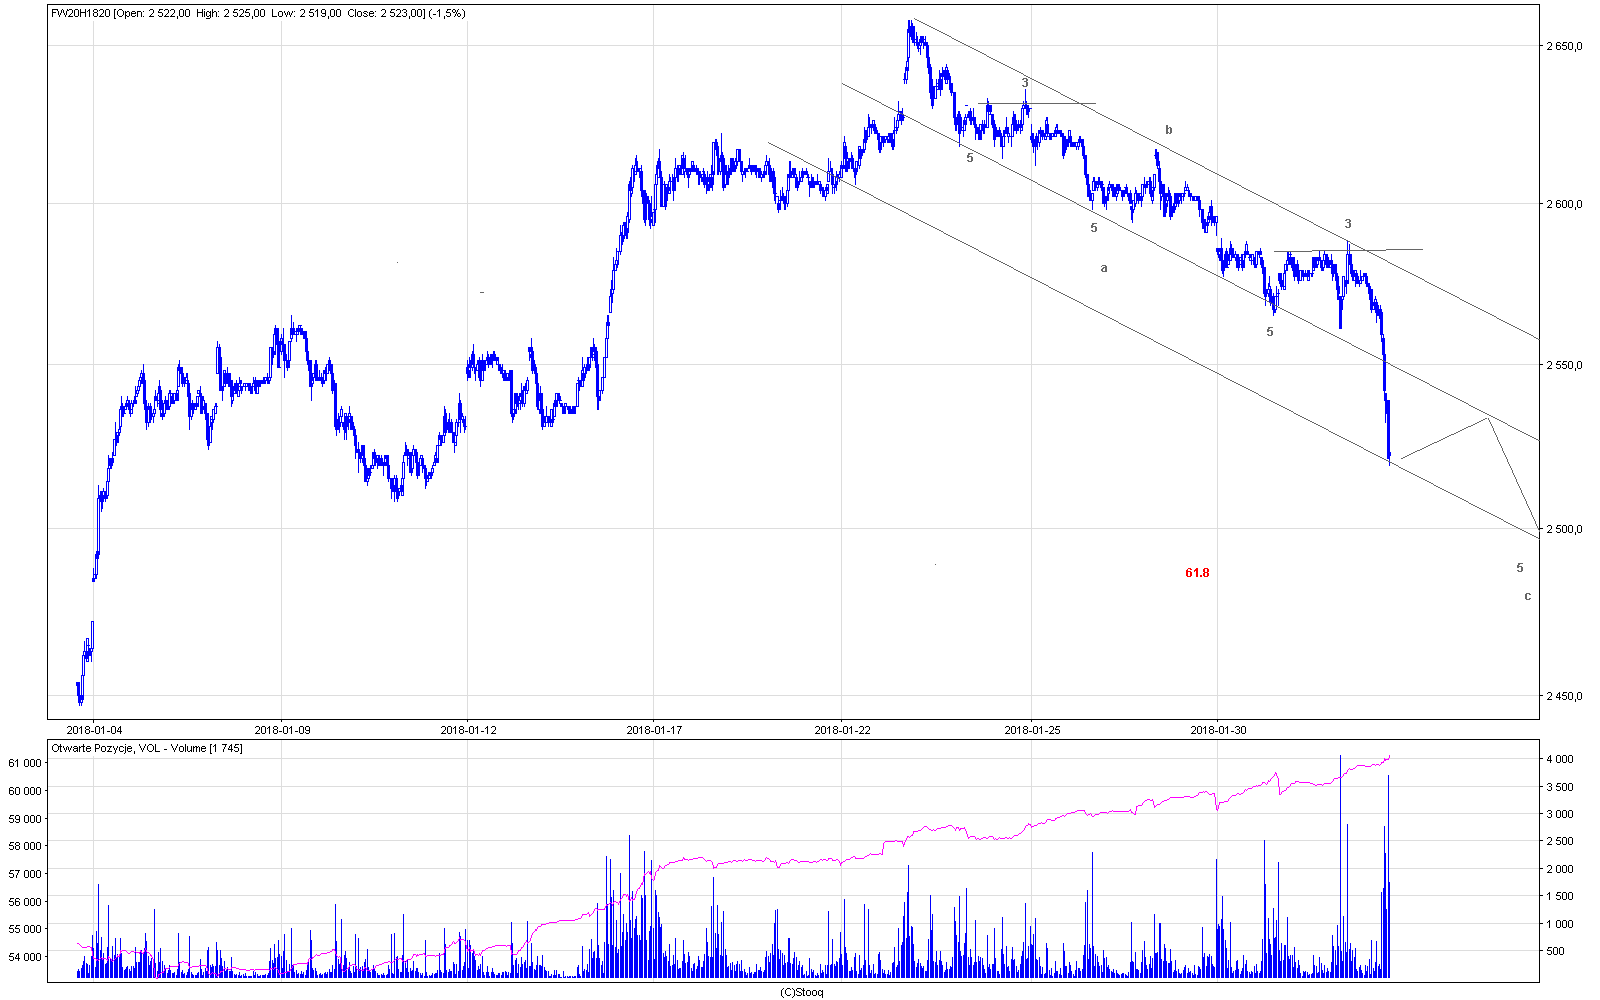Screen dimensions: 1600x1000
Task: Click the 3 500 volume axis label
Action: 1561,788
